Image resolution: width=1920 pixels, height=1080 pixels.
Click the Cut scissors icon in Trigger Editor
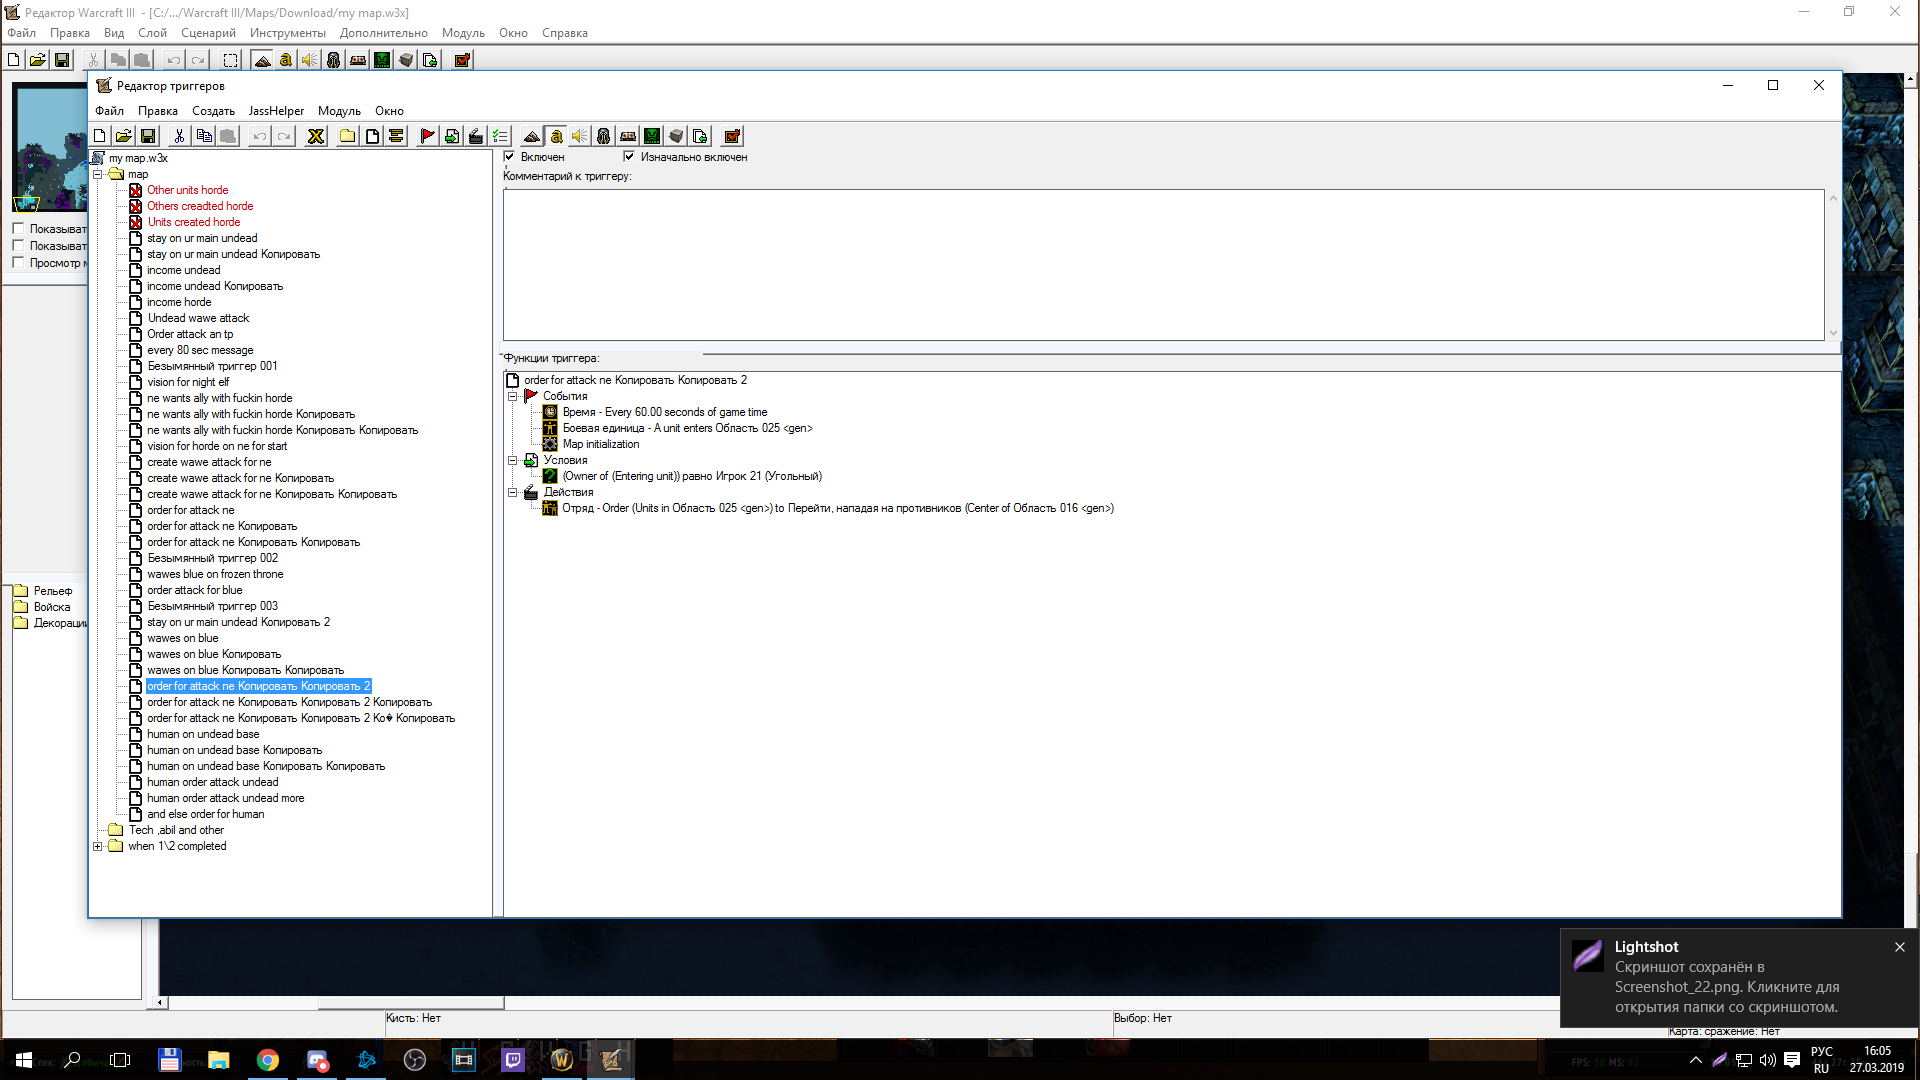coord(179,137)
